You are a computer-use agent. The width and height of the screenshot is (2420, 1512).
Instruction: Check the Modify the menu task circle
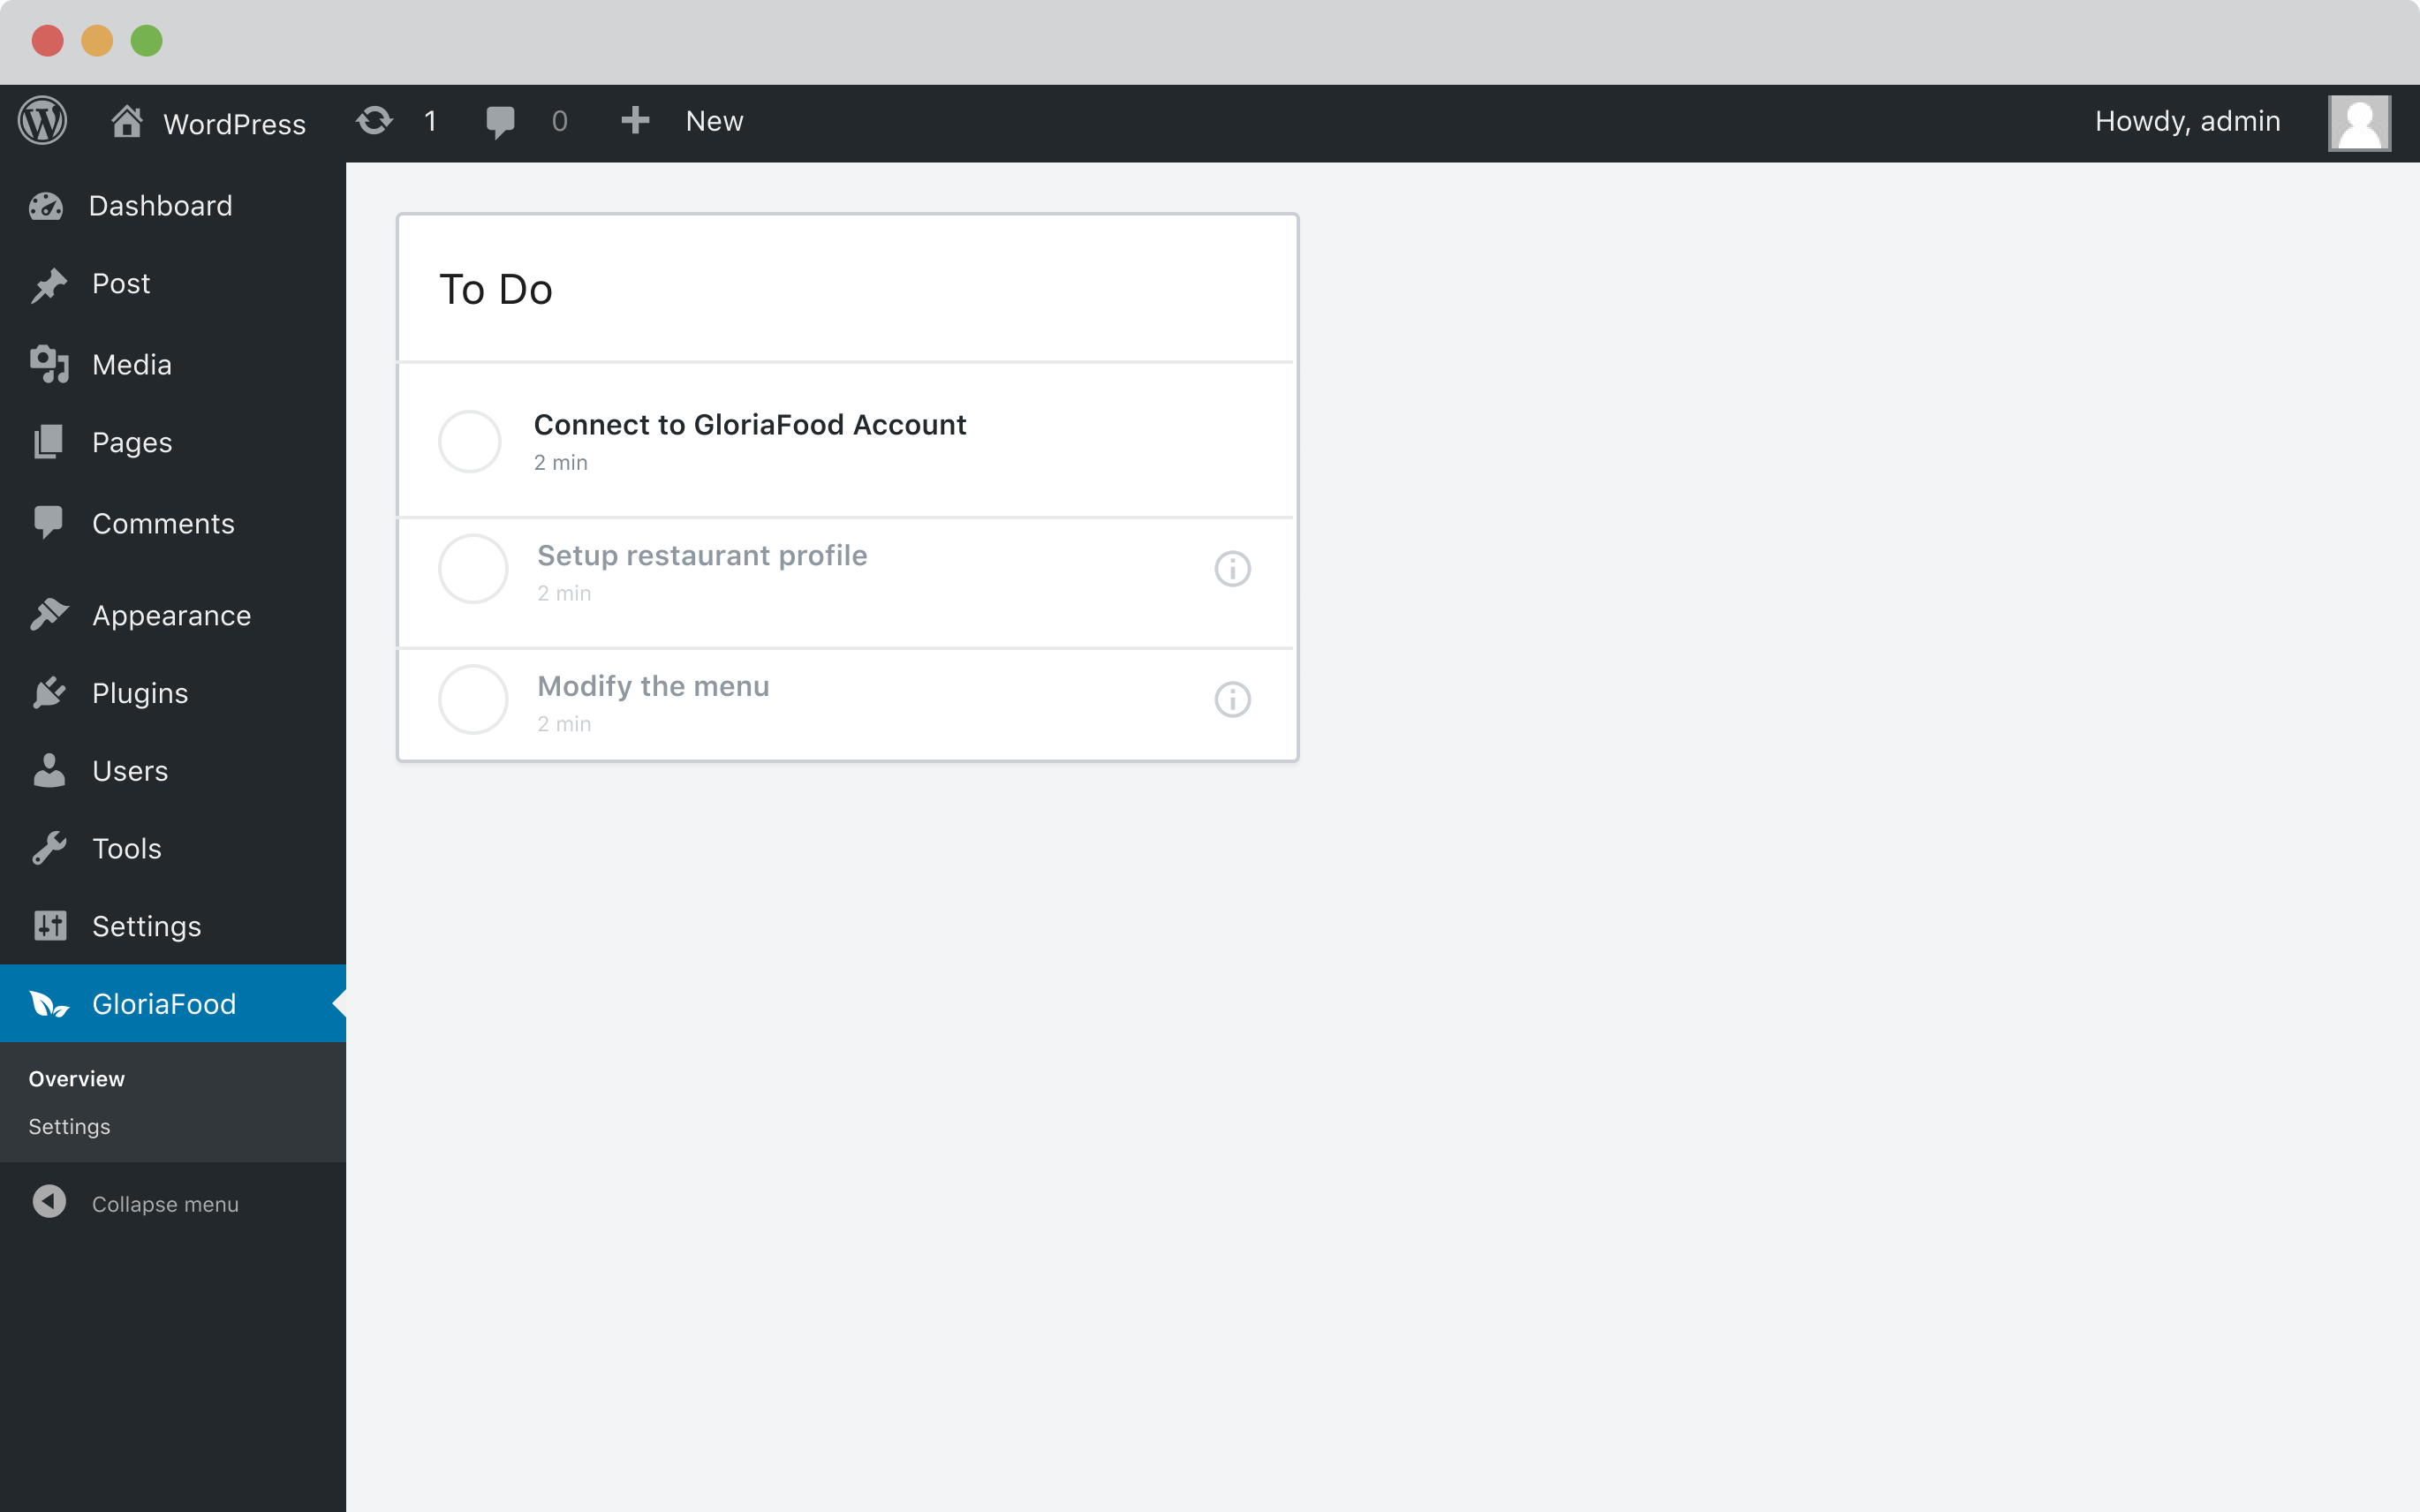[472, 699]
